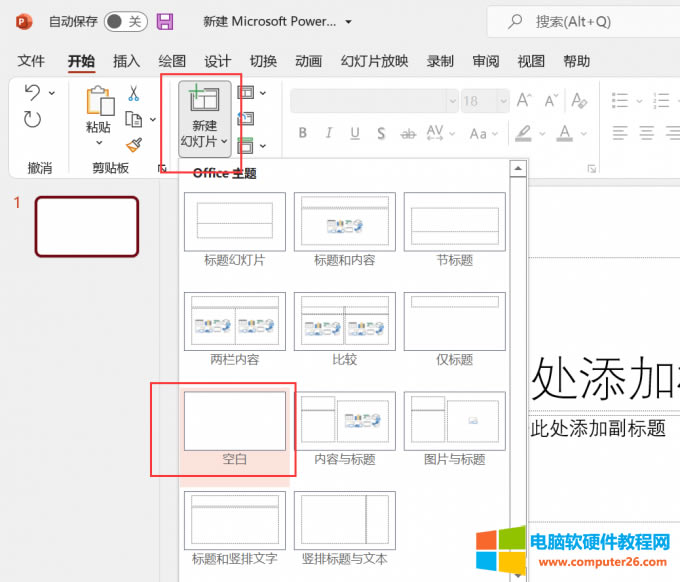
Task: Click the Undo arrow icon
Action: pos(32,93)
